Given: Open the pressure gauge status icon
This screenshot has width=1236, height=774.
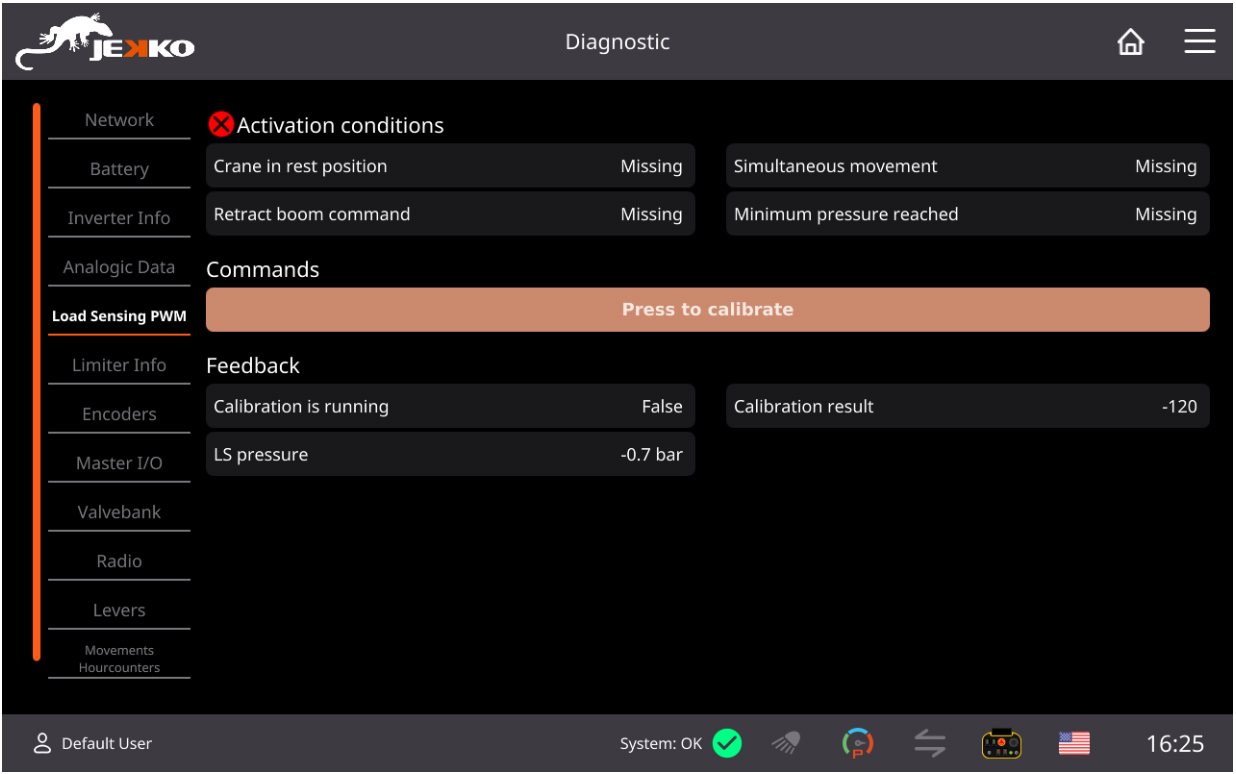Looking at the screenshot, I should tap(857, 743).
